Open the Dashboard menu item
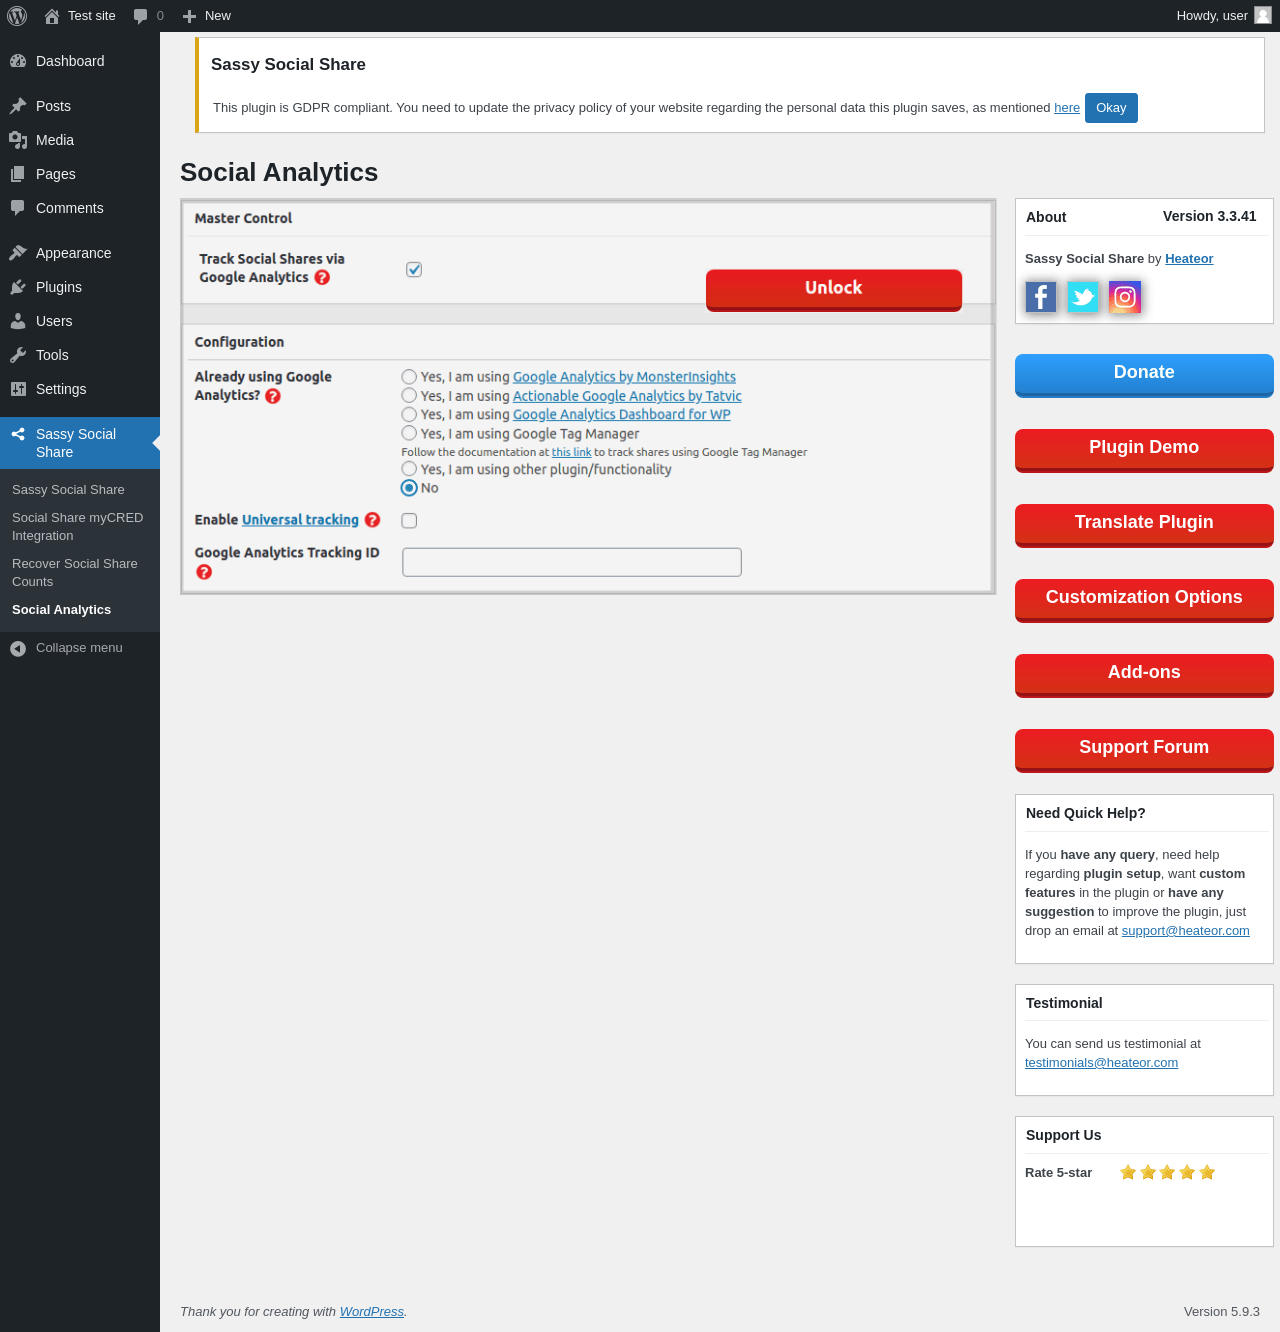This screenshot has height=1332, width=1280. (x=80, y=61)
